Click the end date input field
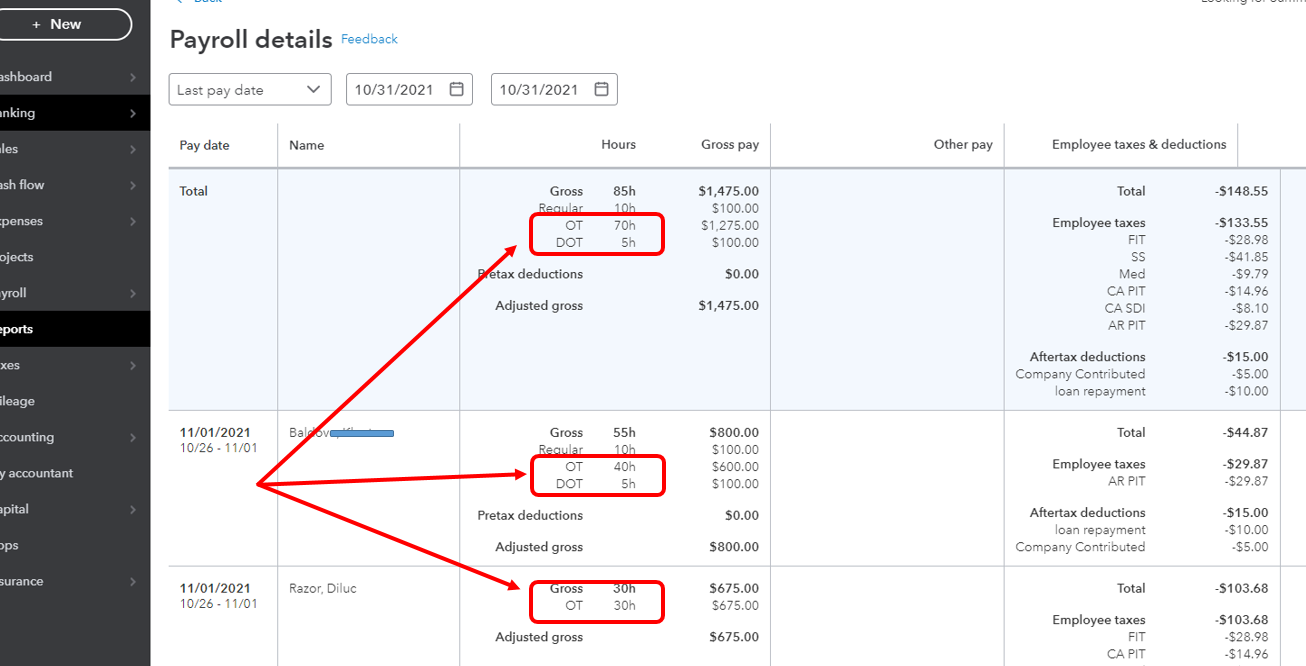 (539, 89)
